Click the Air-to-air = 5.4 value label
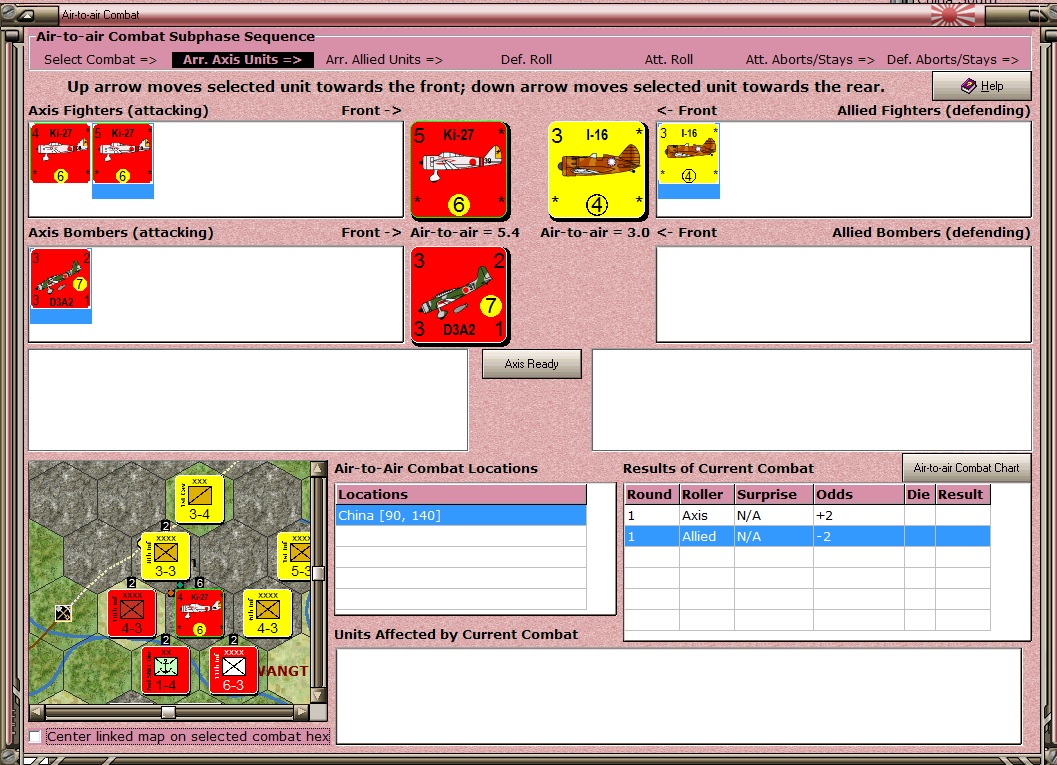The image size is (1057, 765). click(x=465, y=233)
